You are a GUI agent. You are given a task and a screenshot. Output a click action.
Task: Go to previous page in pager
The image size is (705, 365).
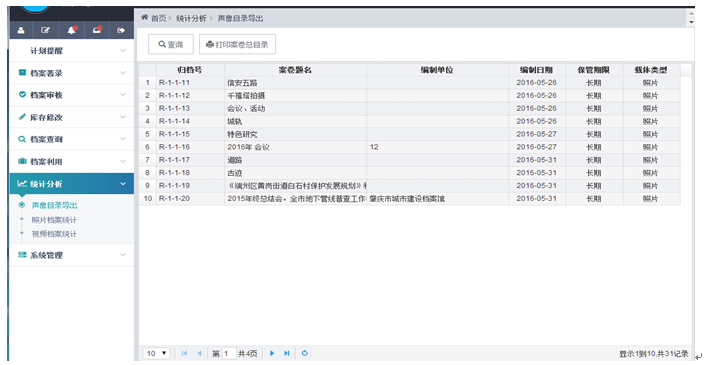(x=199, y=353)
